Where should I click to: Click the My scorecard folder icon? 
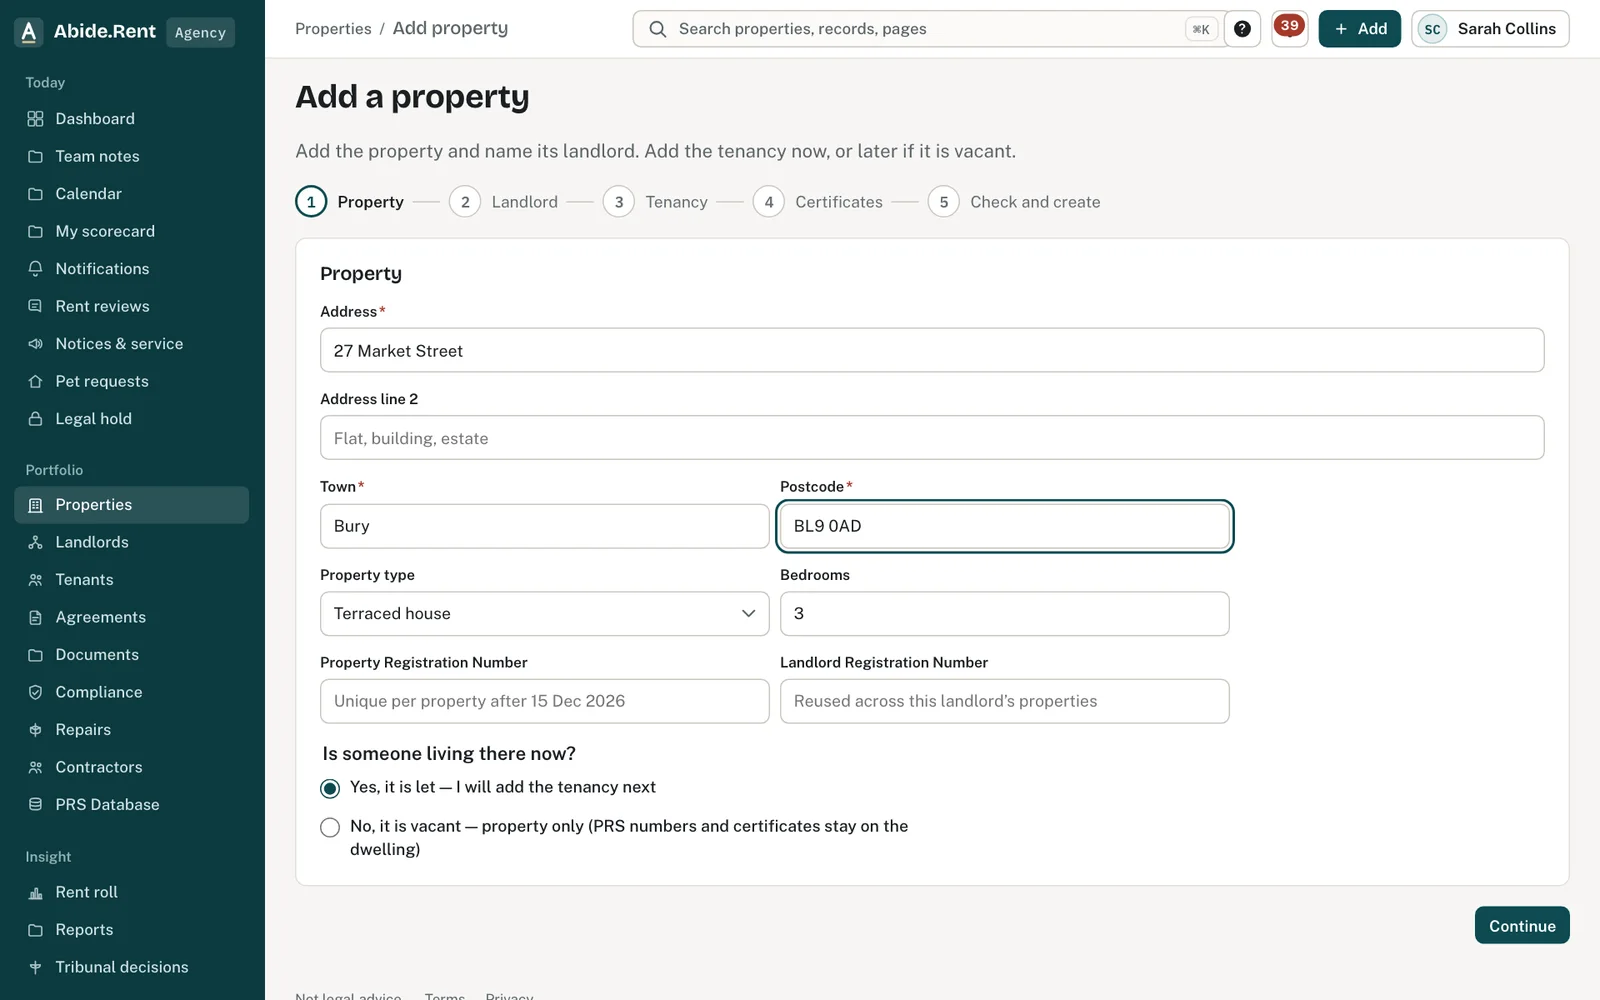pyautogui.click(x=35, y=231)
